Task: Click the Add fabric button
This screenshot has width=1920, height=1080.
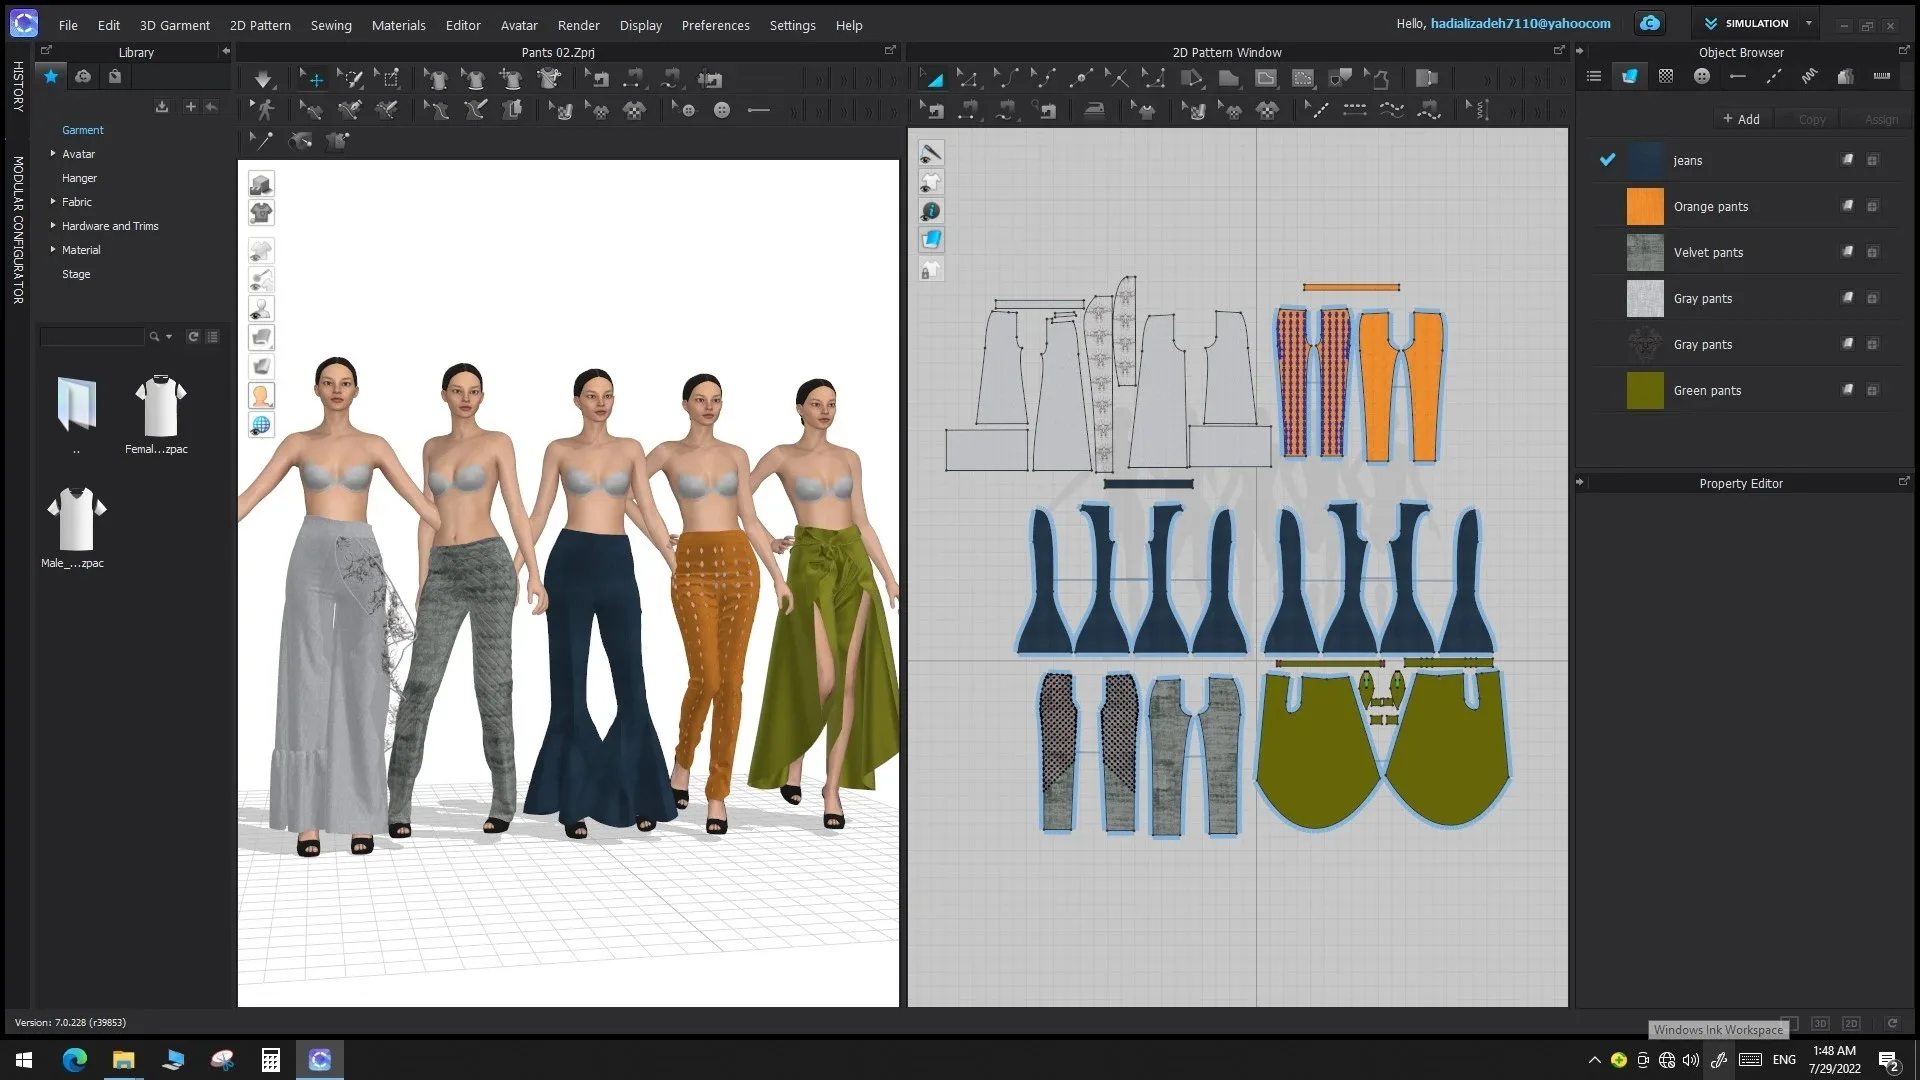Action: click(x=1741, y=119)
